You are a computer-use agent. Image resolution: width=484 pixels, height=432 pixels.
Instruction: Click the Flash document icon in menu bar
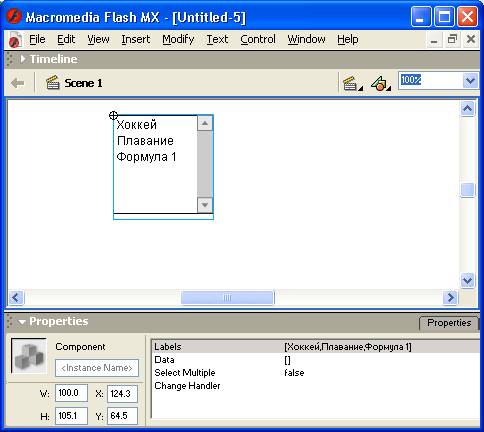click(x=15, y=40)
